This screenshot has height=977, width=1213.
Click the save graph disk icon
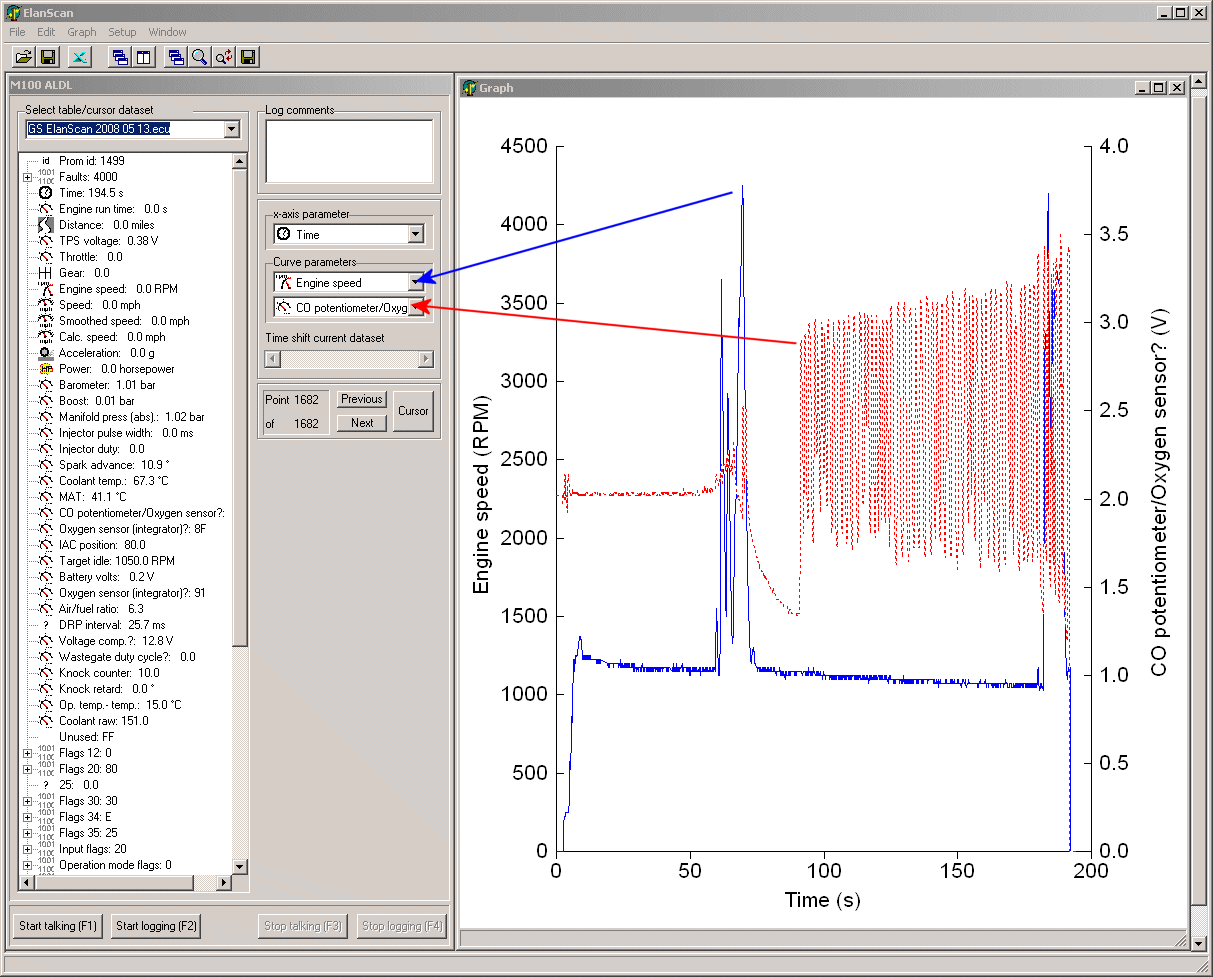click(x=248, y=57)
